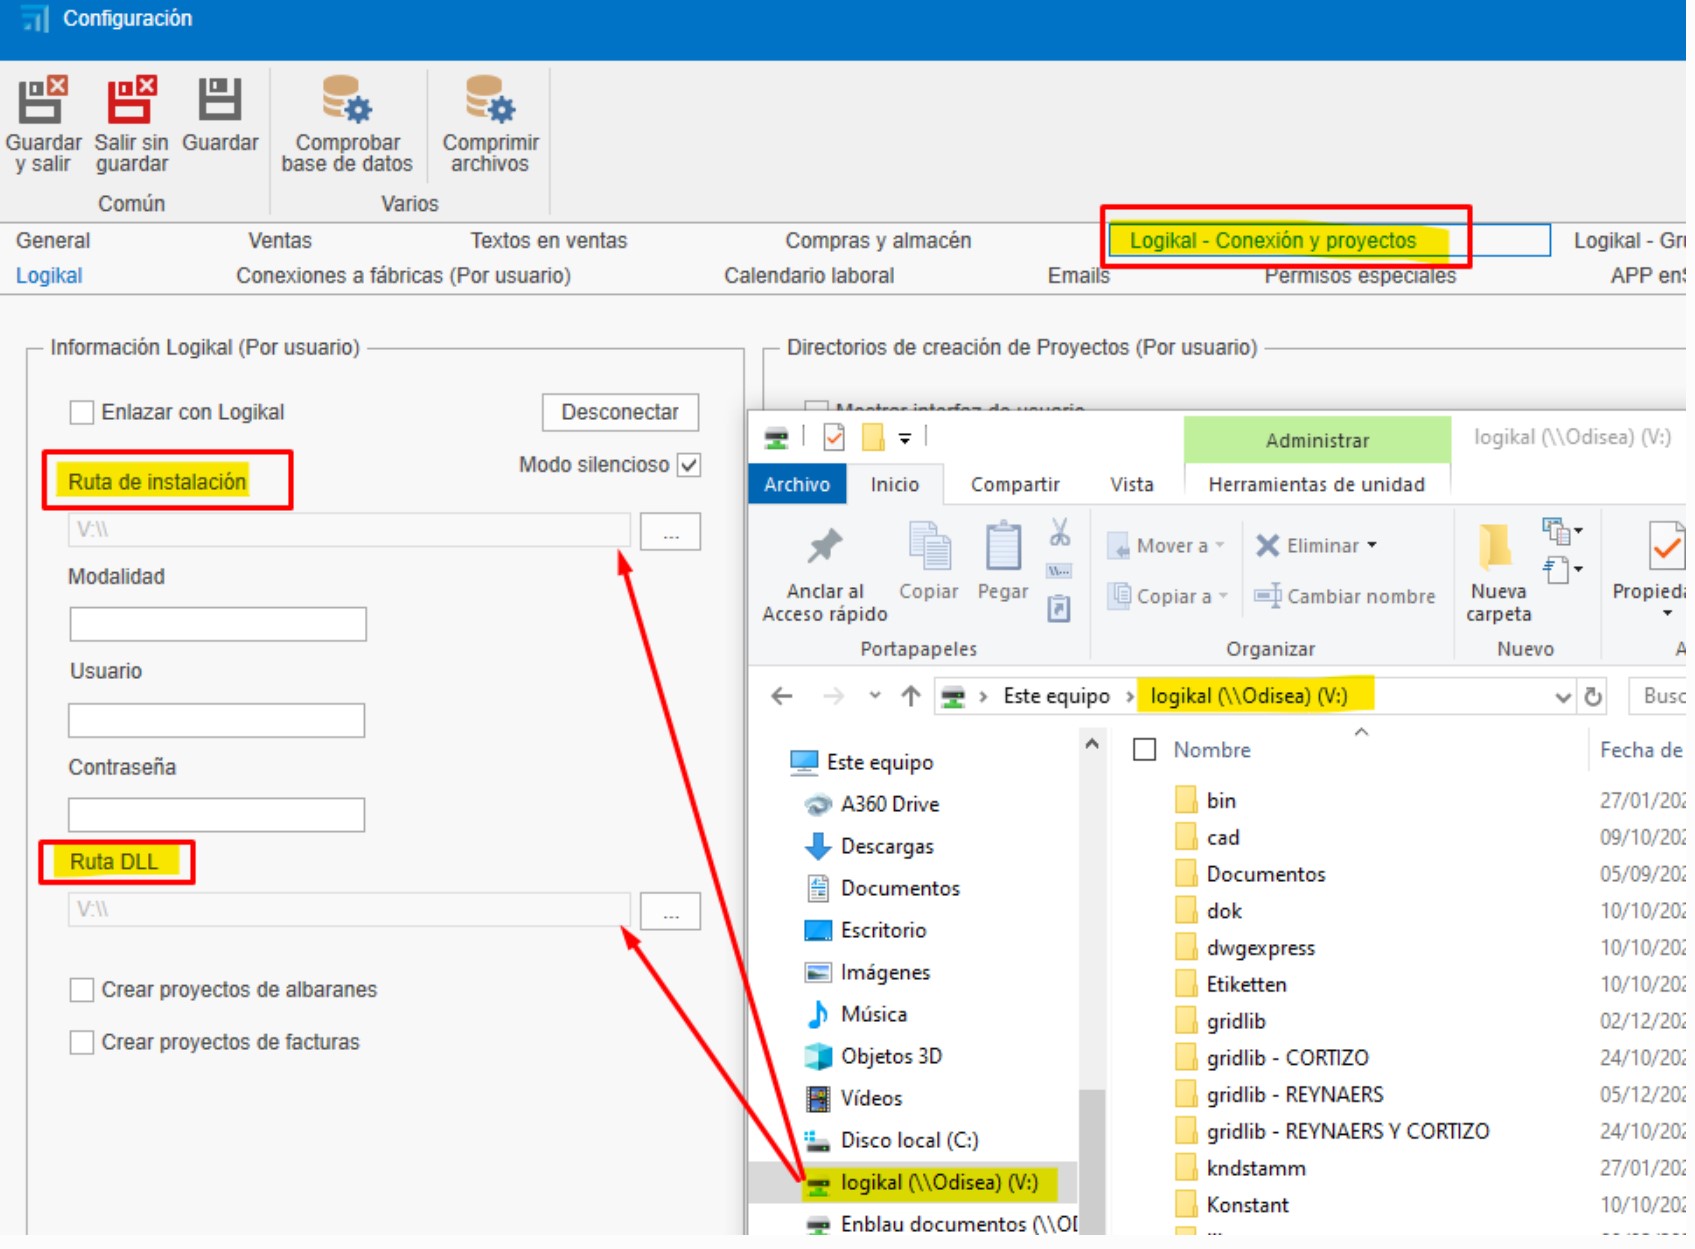This screenshot has width=1695, height=1249.
Task: Click Cambiar nombre in Explorer ribbon
Action: point(1346,598)
